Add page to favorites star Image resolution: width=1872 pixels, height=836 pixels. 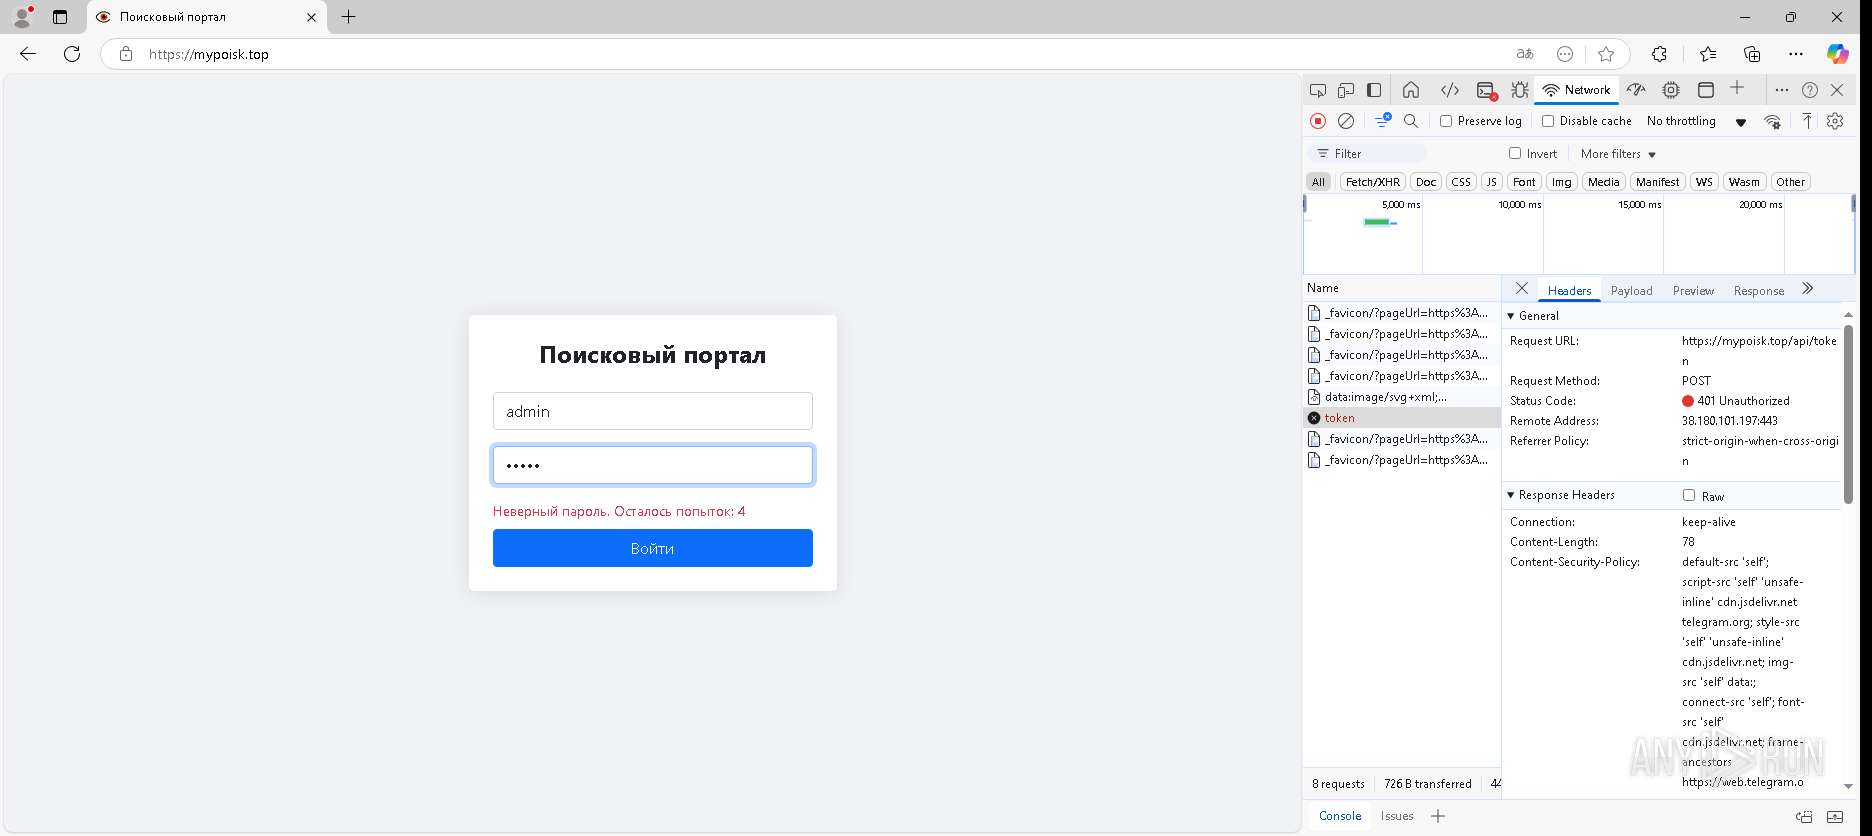tap(1606, 54)
